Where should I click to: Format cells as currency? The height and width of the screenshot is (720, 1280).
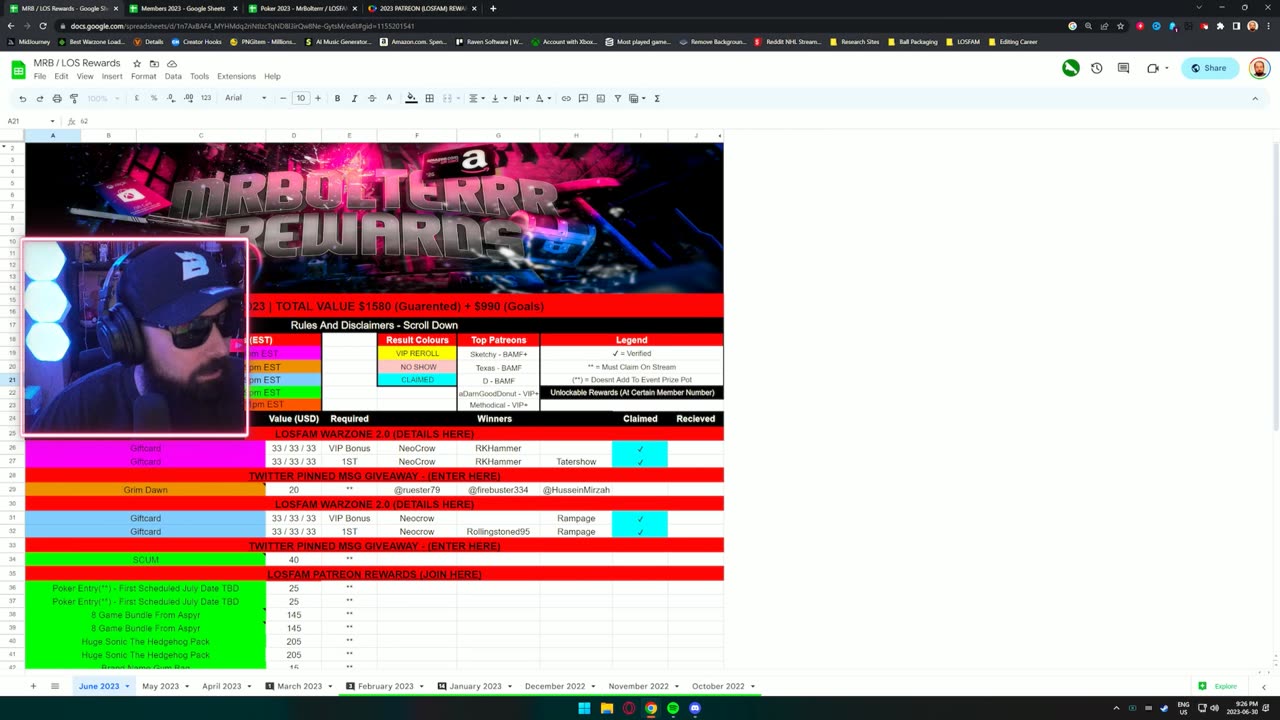pos(136,98)
